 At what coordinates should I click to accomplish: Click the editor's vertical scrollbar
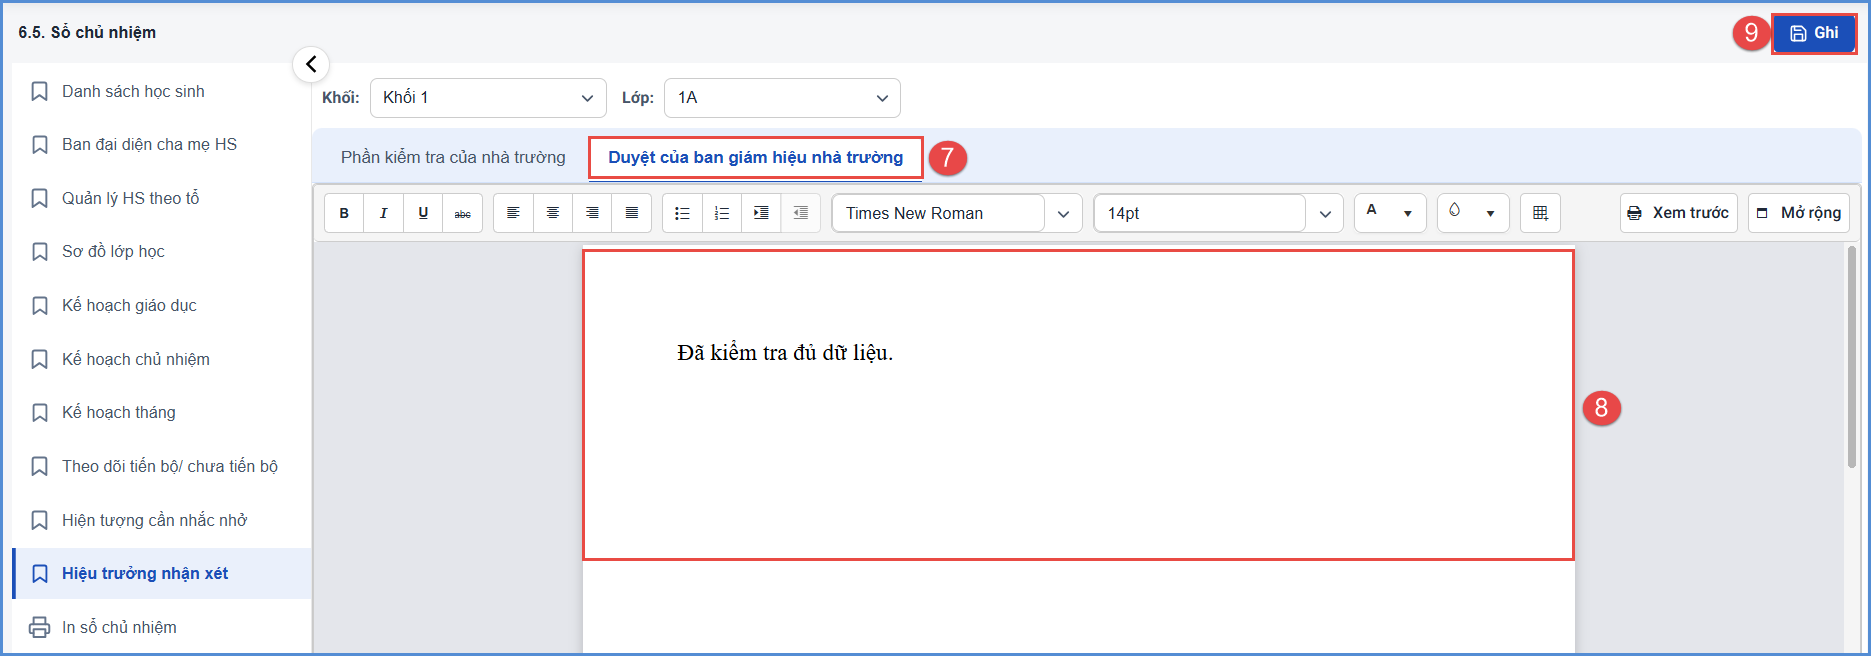tap(1851, 356)
